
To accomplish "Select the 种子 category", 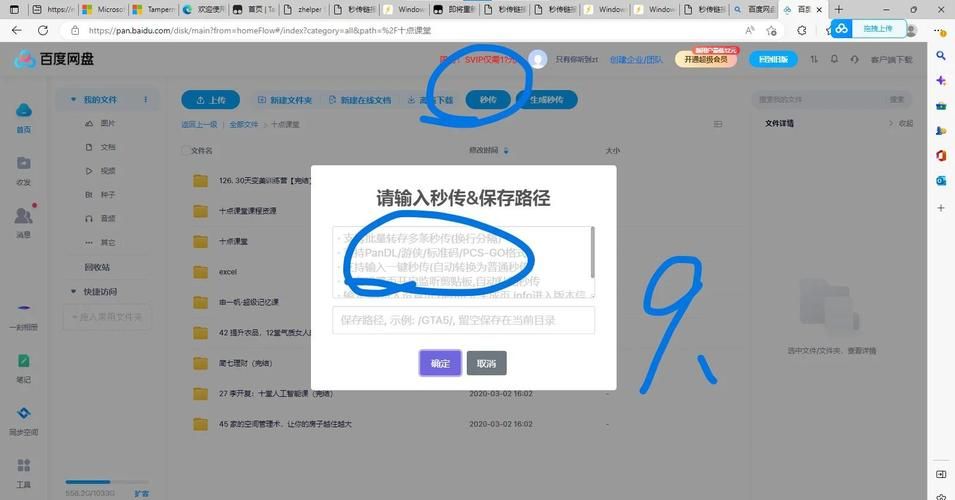I will (x=100, y=194).
